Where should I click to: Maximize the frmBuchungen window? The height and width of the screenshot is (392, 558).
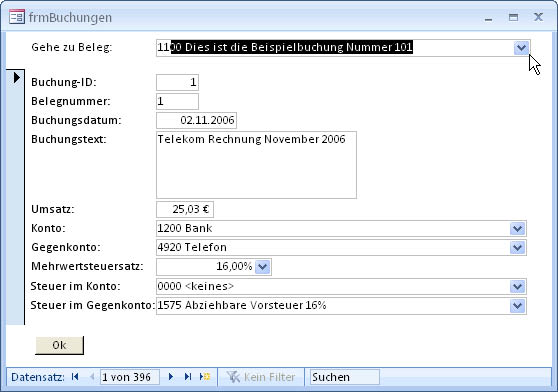(513, 17)
